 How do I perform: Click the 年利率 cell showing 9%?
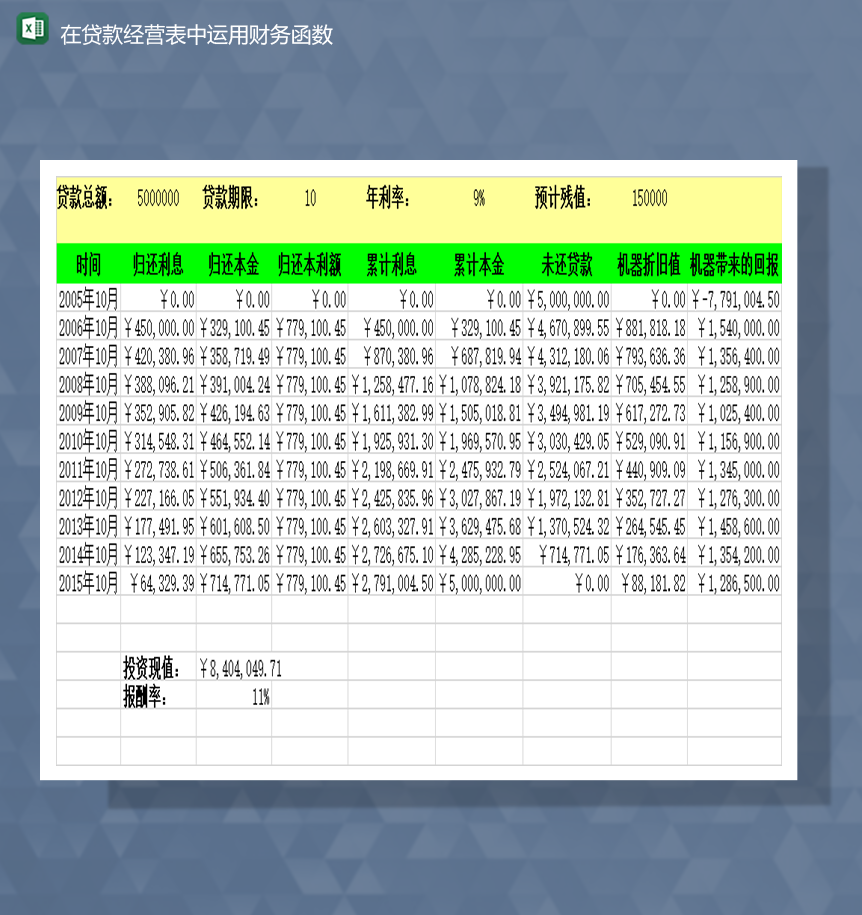click(x=477, y=198)
